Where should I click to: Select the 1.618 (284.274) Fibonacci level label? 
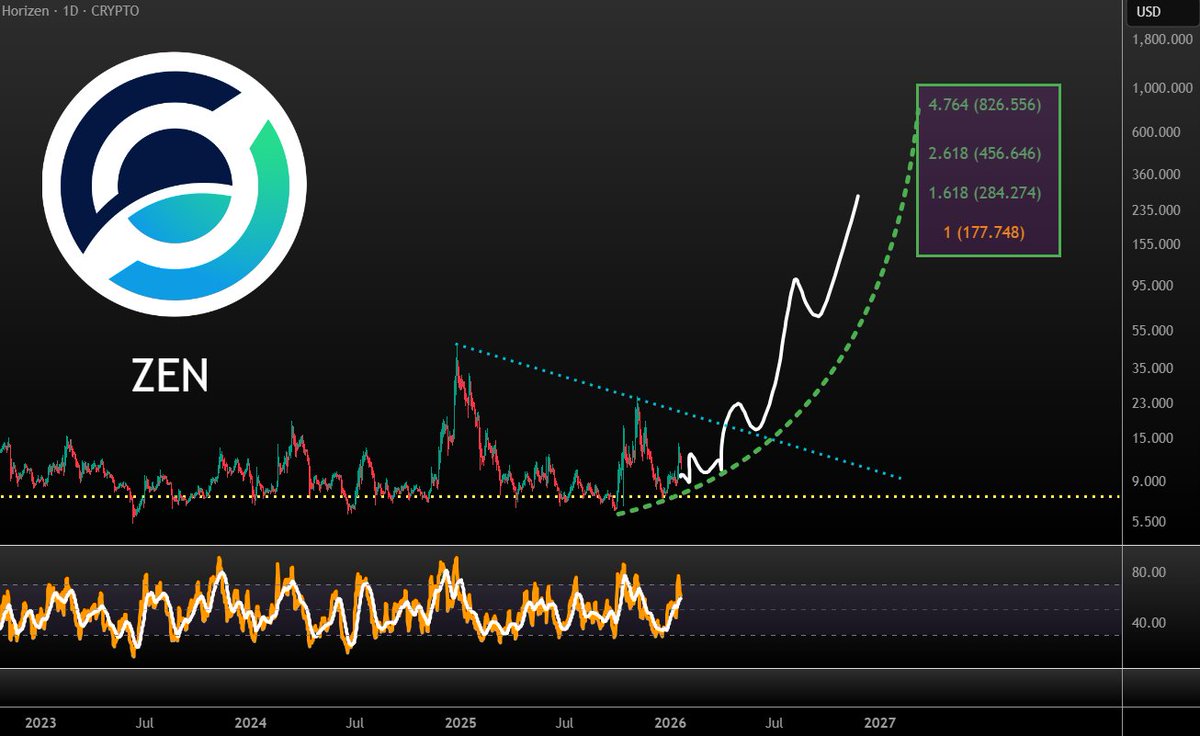pyautogui.click(x=985, y=193)
